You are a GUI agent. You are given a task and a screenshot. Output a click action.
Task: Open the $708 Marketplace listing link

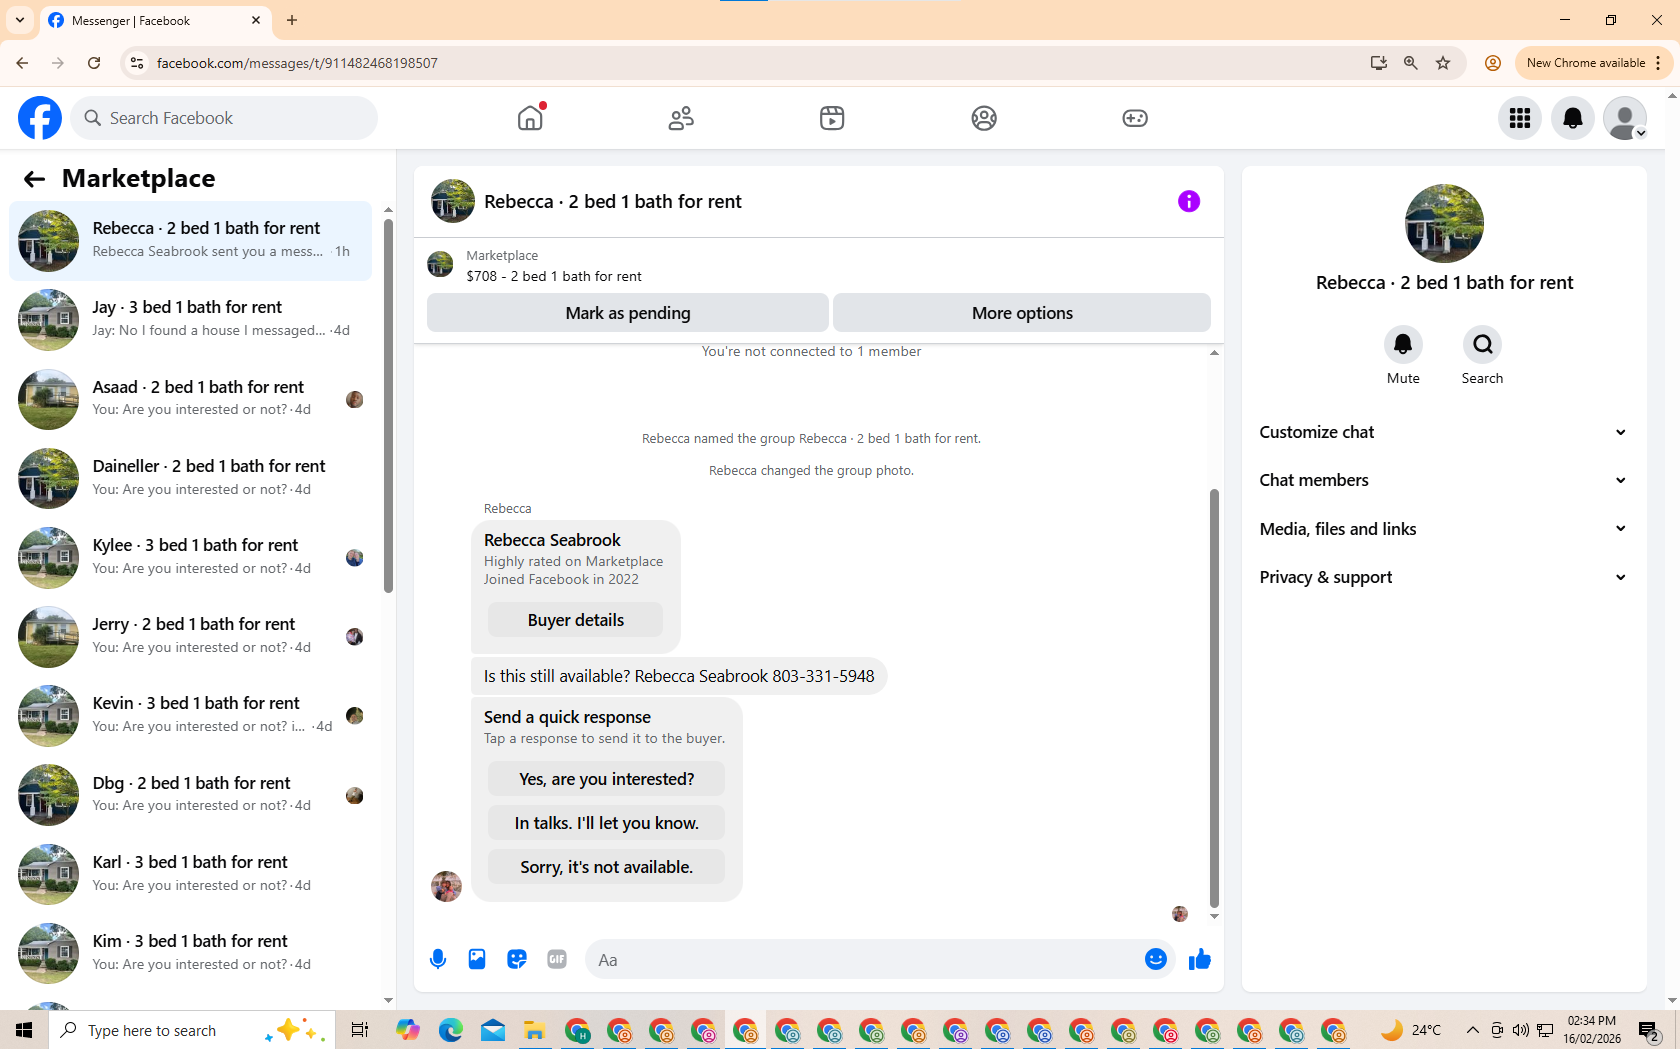tap(554, 276)
